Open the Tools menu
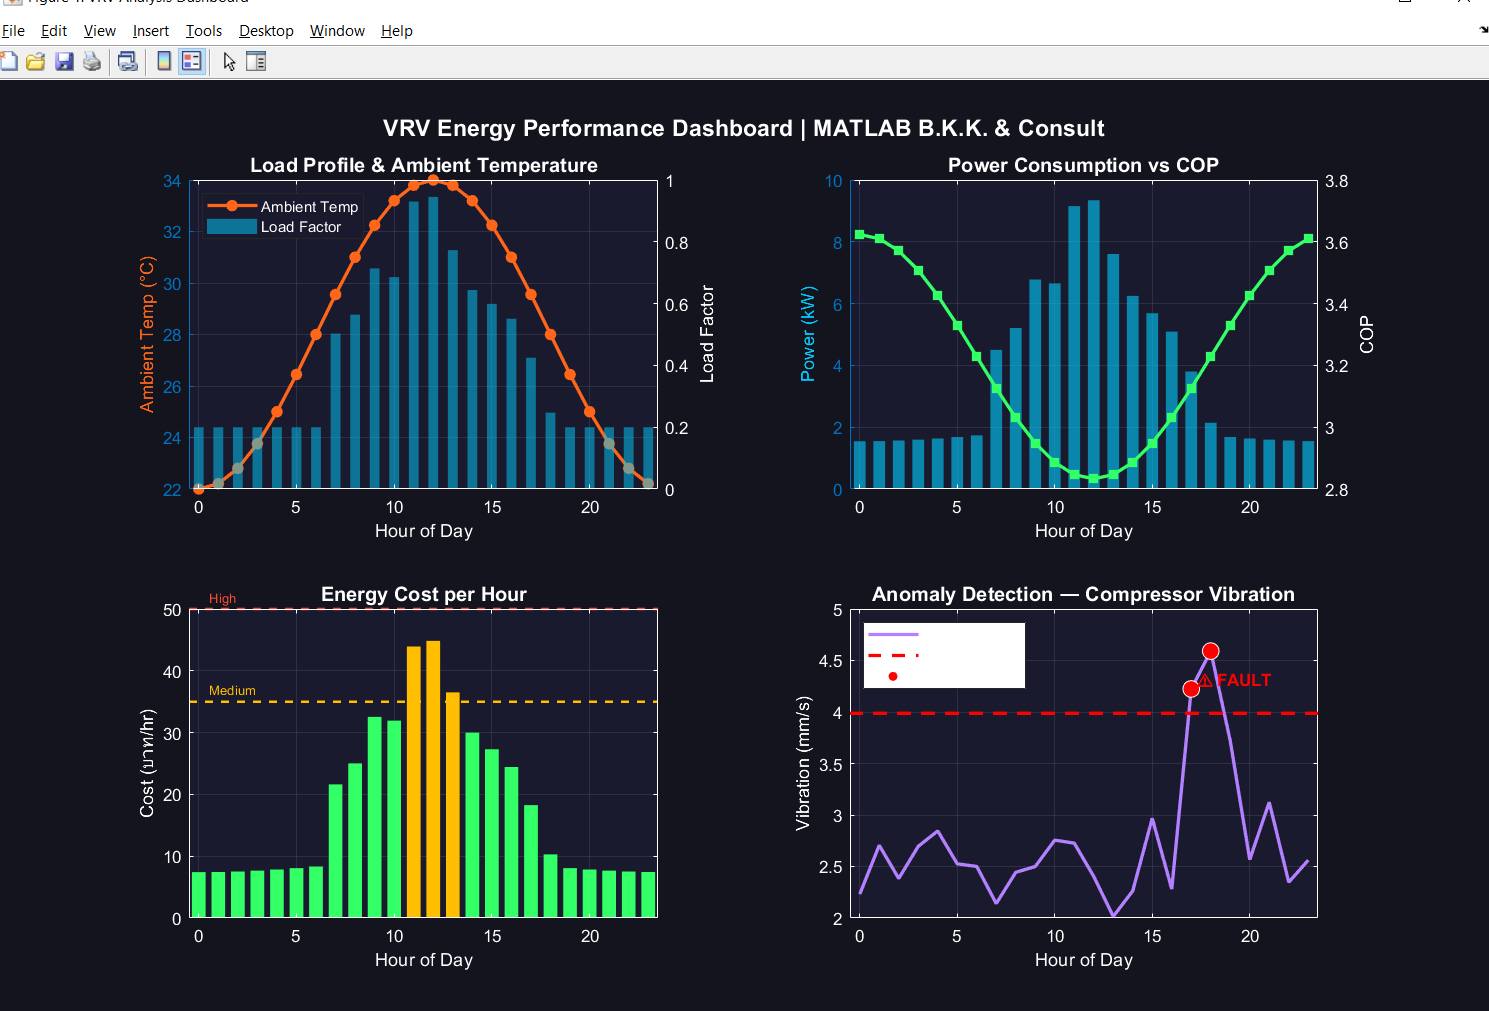This screenshot has width=1489, height=1011. (204, 31)
